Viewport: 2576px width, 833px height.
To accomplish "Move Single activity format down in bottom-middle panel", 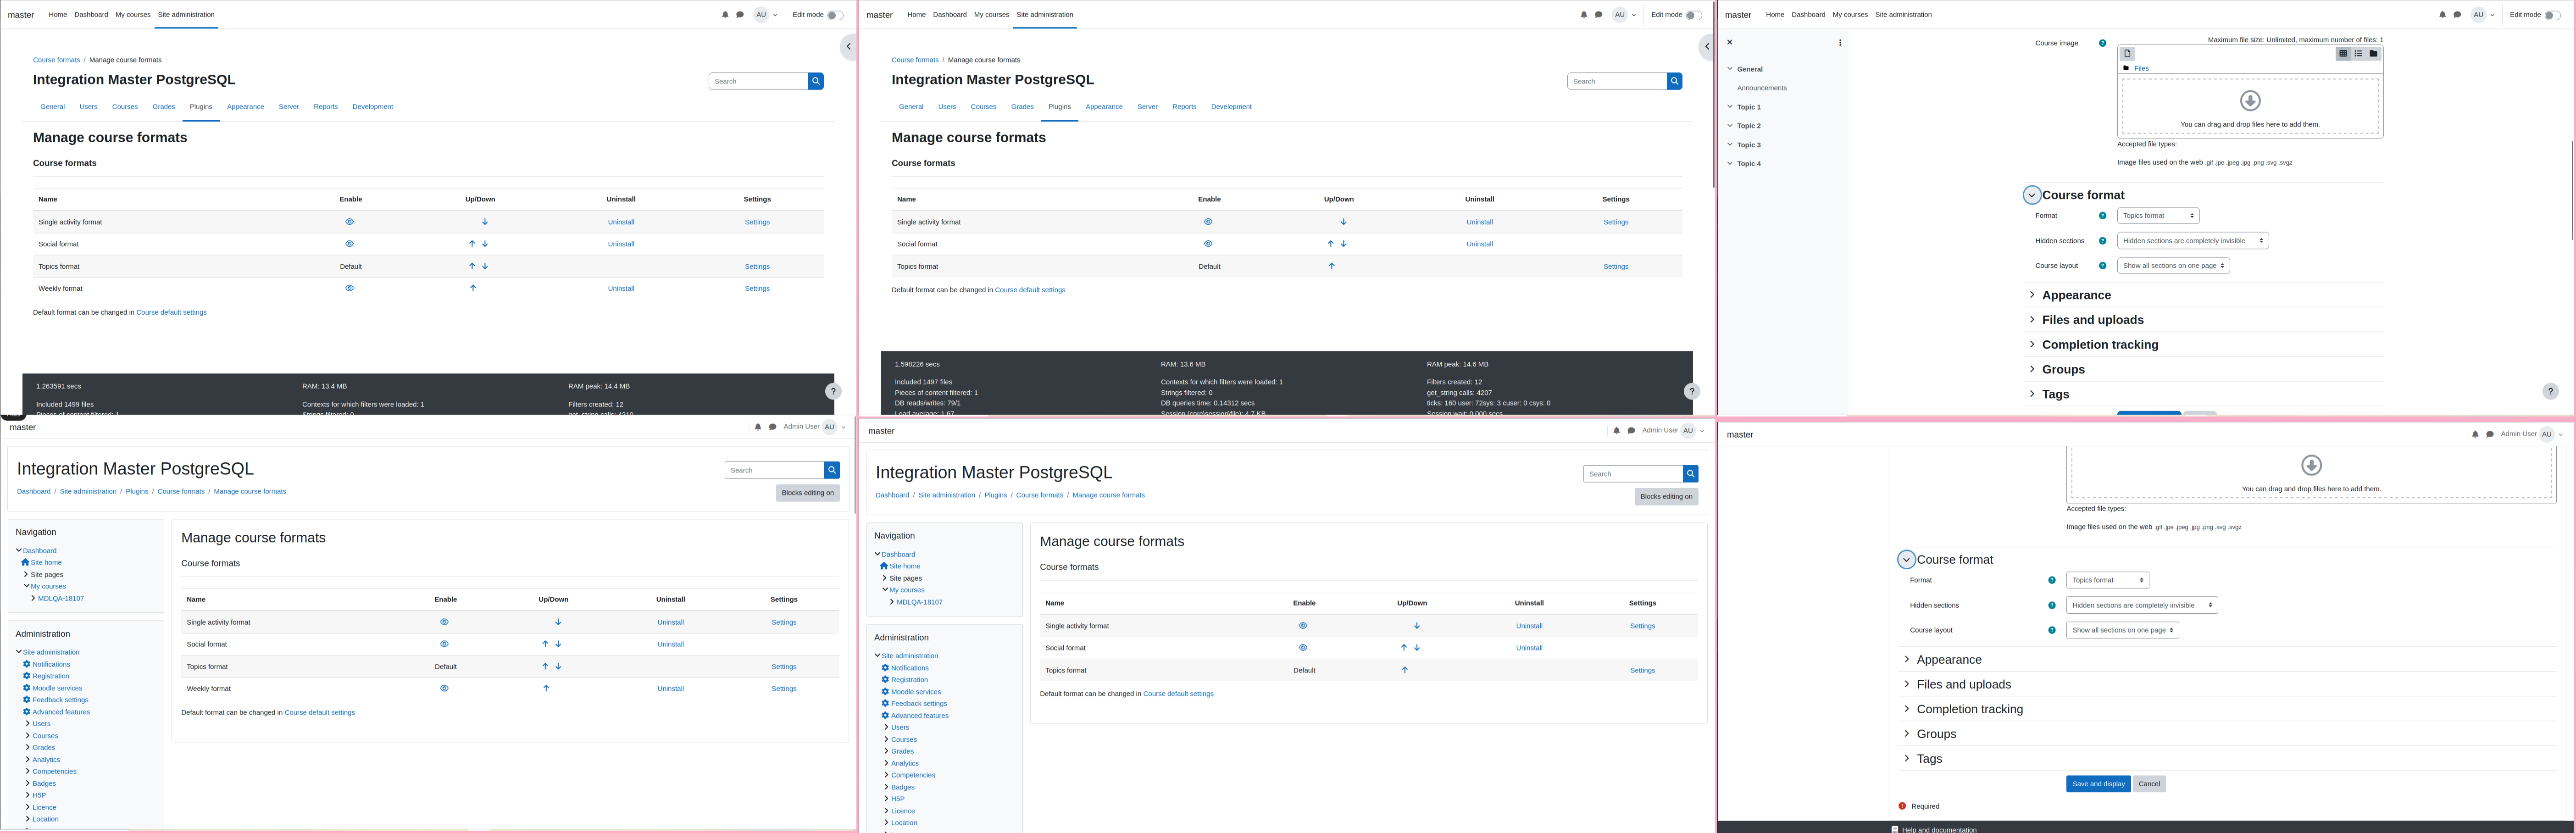I will 1417,626.
